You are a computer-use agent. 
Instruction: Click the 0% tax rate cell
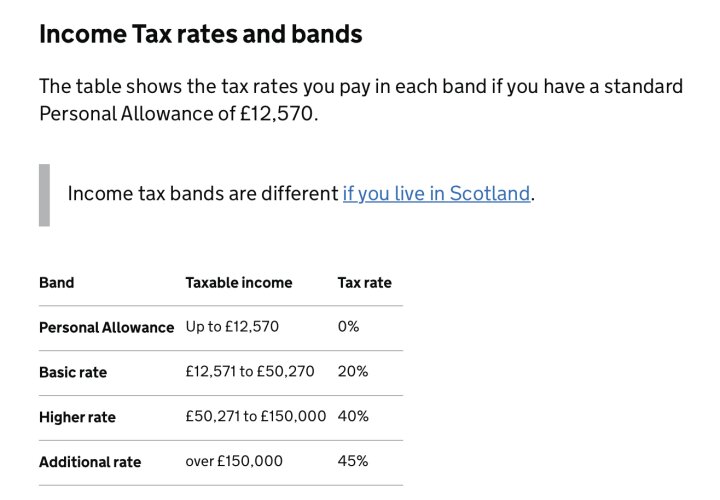click(349, 326)
